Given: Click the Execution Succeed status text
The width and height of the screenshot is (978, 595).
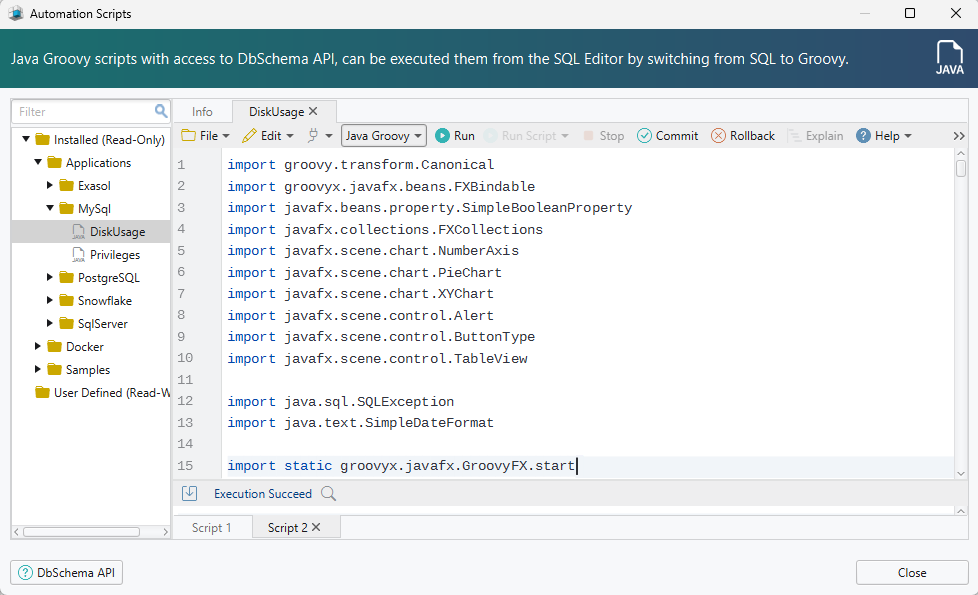Looking at the screenshot, I should coord(263,493).
